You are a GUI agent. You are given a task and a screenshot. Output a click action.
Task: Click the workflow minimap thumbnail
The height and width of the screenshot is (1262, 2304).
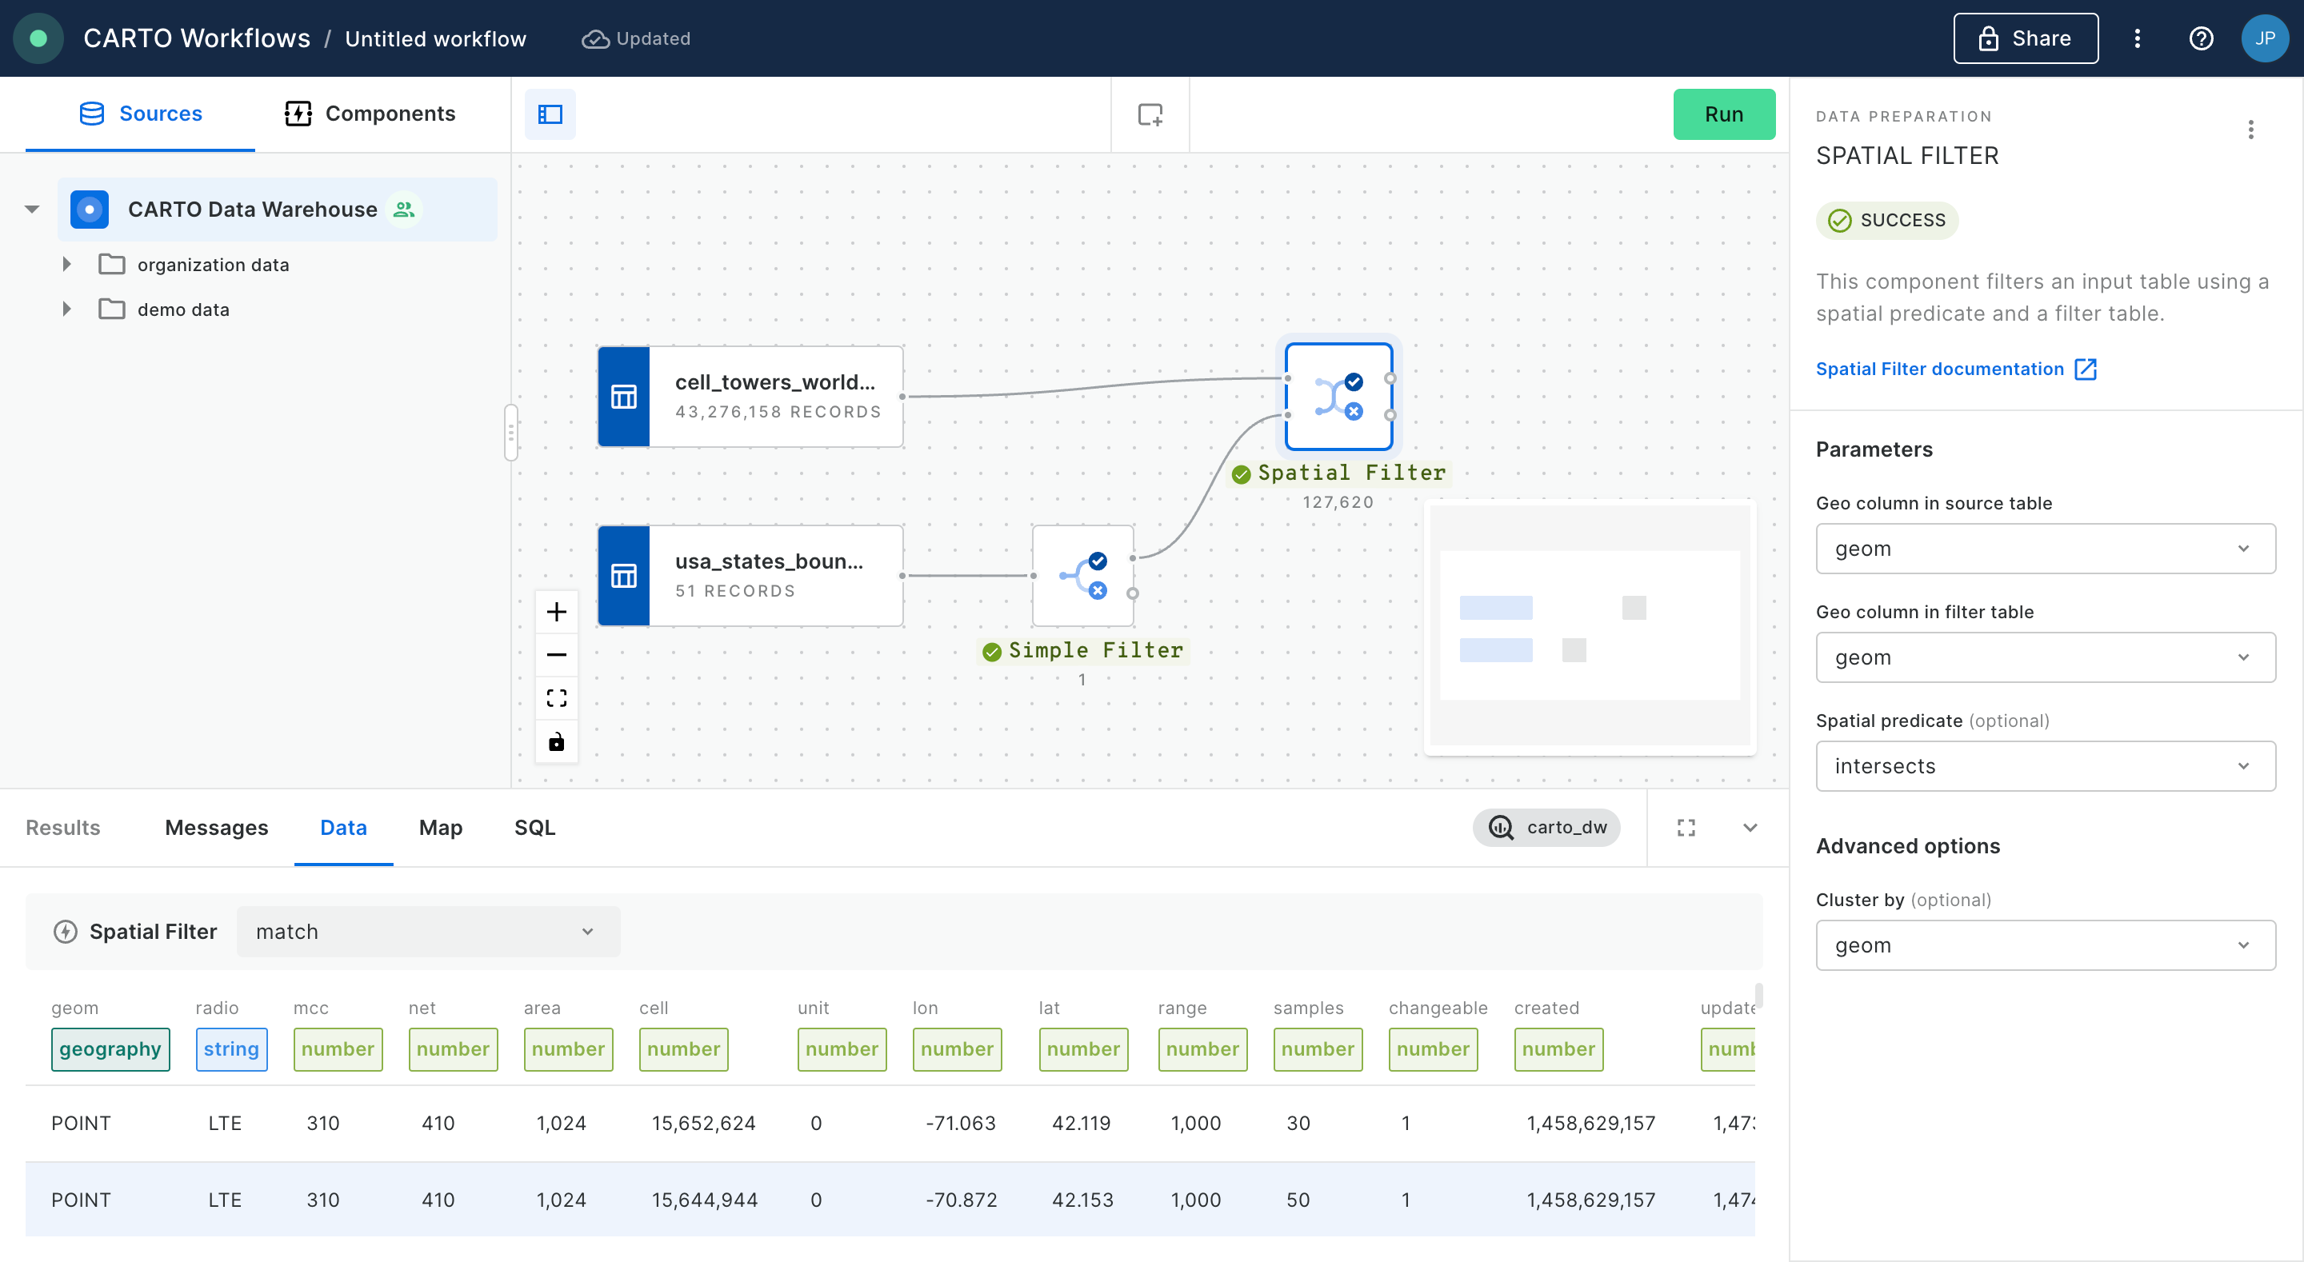tap(1589, 627)
